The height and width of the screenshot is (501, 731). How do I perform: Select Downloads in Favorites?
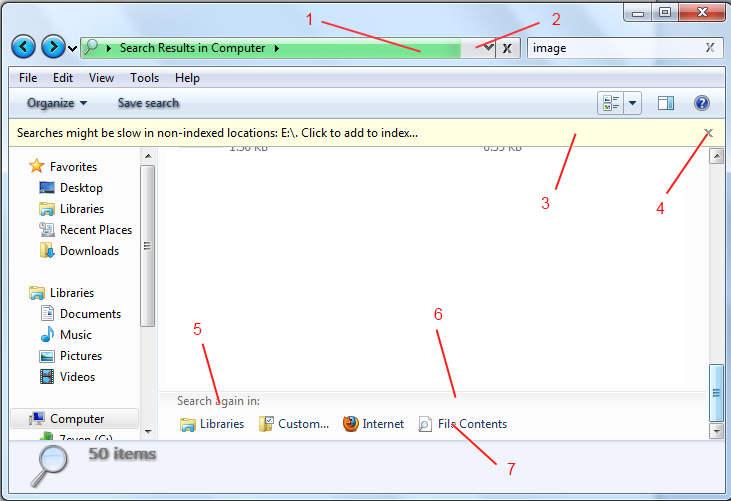[x=88, y=251]
